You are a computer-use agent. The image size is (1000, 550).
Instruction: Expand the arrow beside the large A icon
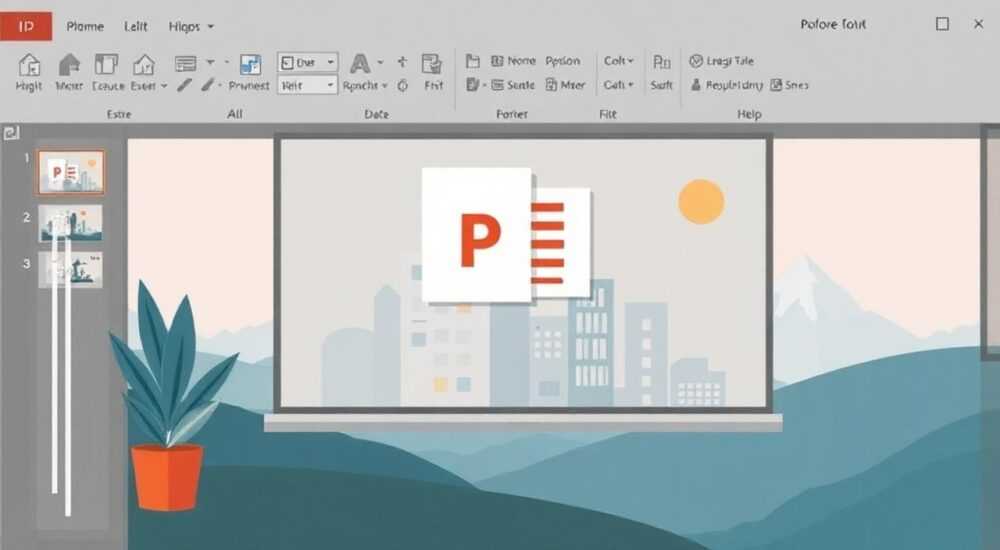point(381,63)
